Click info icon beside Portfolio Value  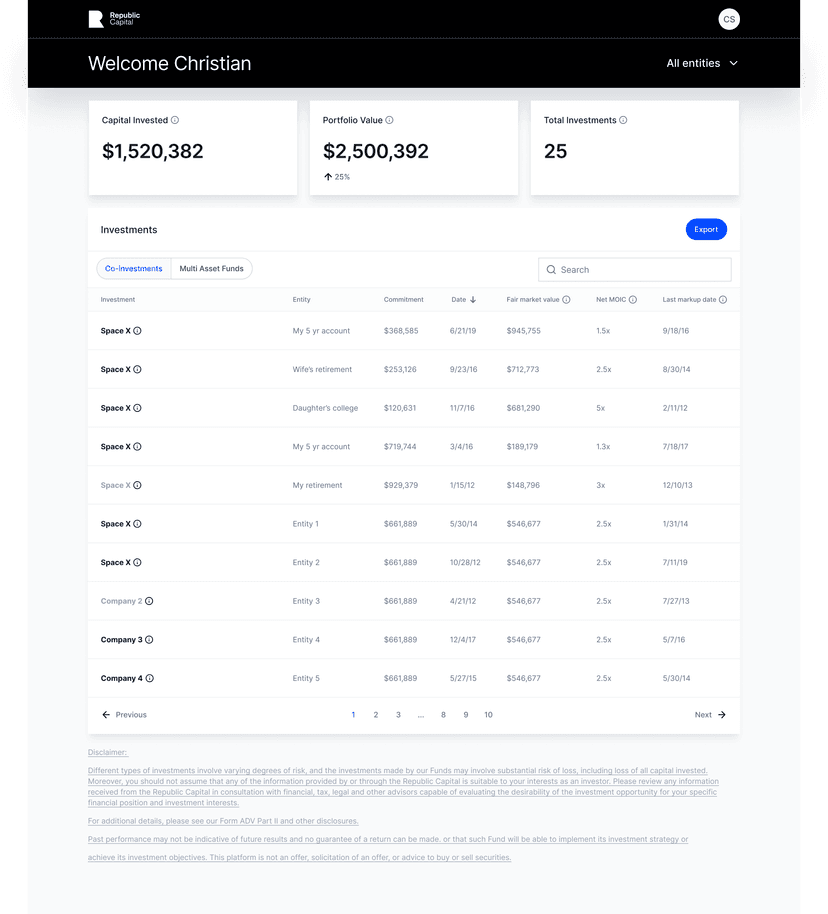(x=389, y=120)
